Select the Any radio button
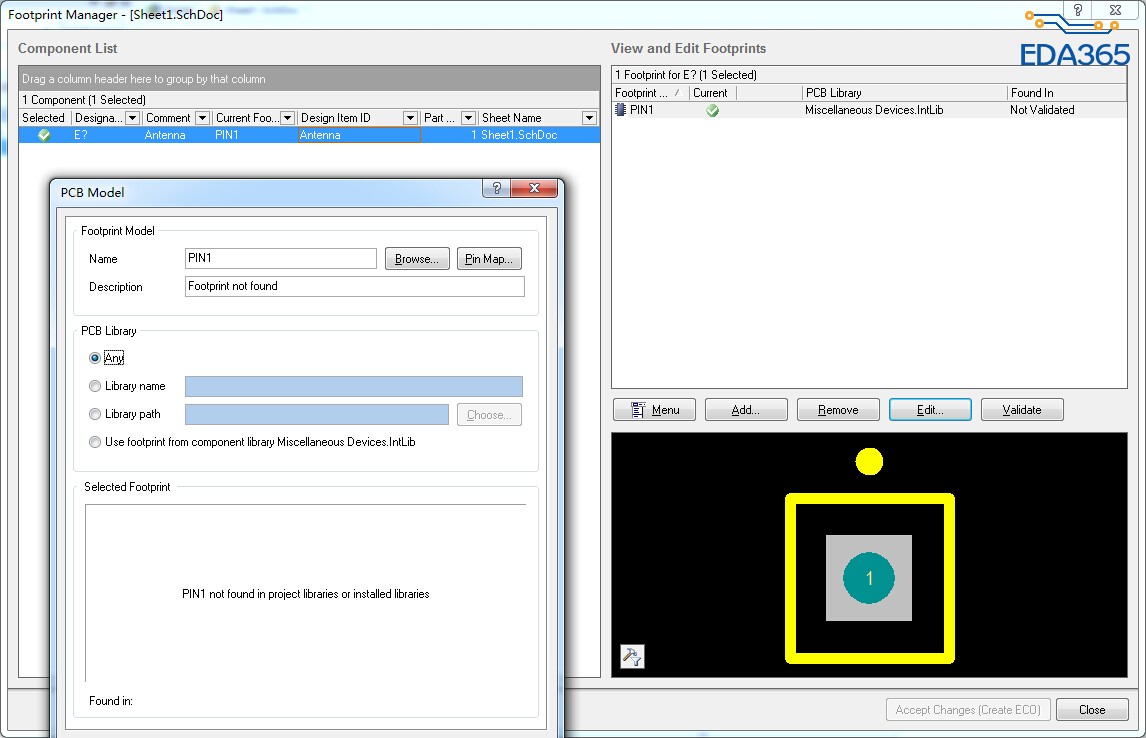The width and height of the screenshot is (1146, 738). coord(95,358)
